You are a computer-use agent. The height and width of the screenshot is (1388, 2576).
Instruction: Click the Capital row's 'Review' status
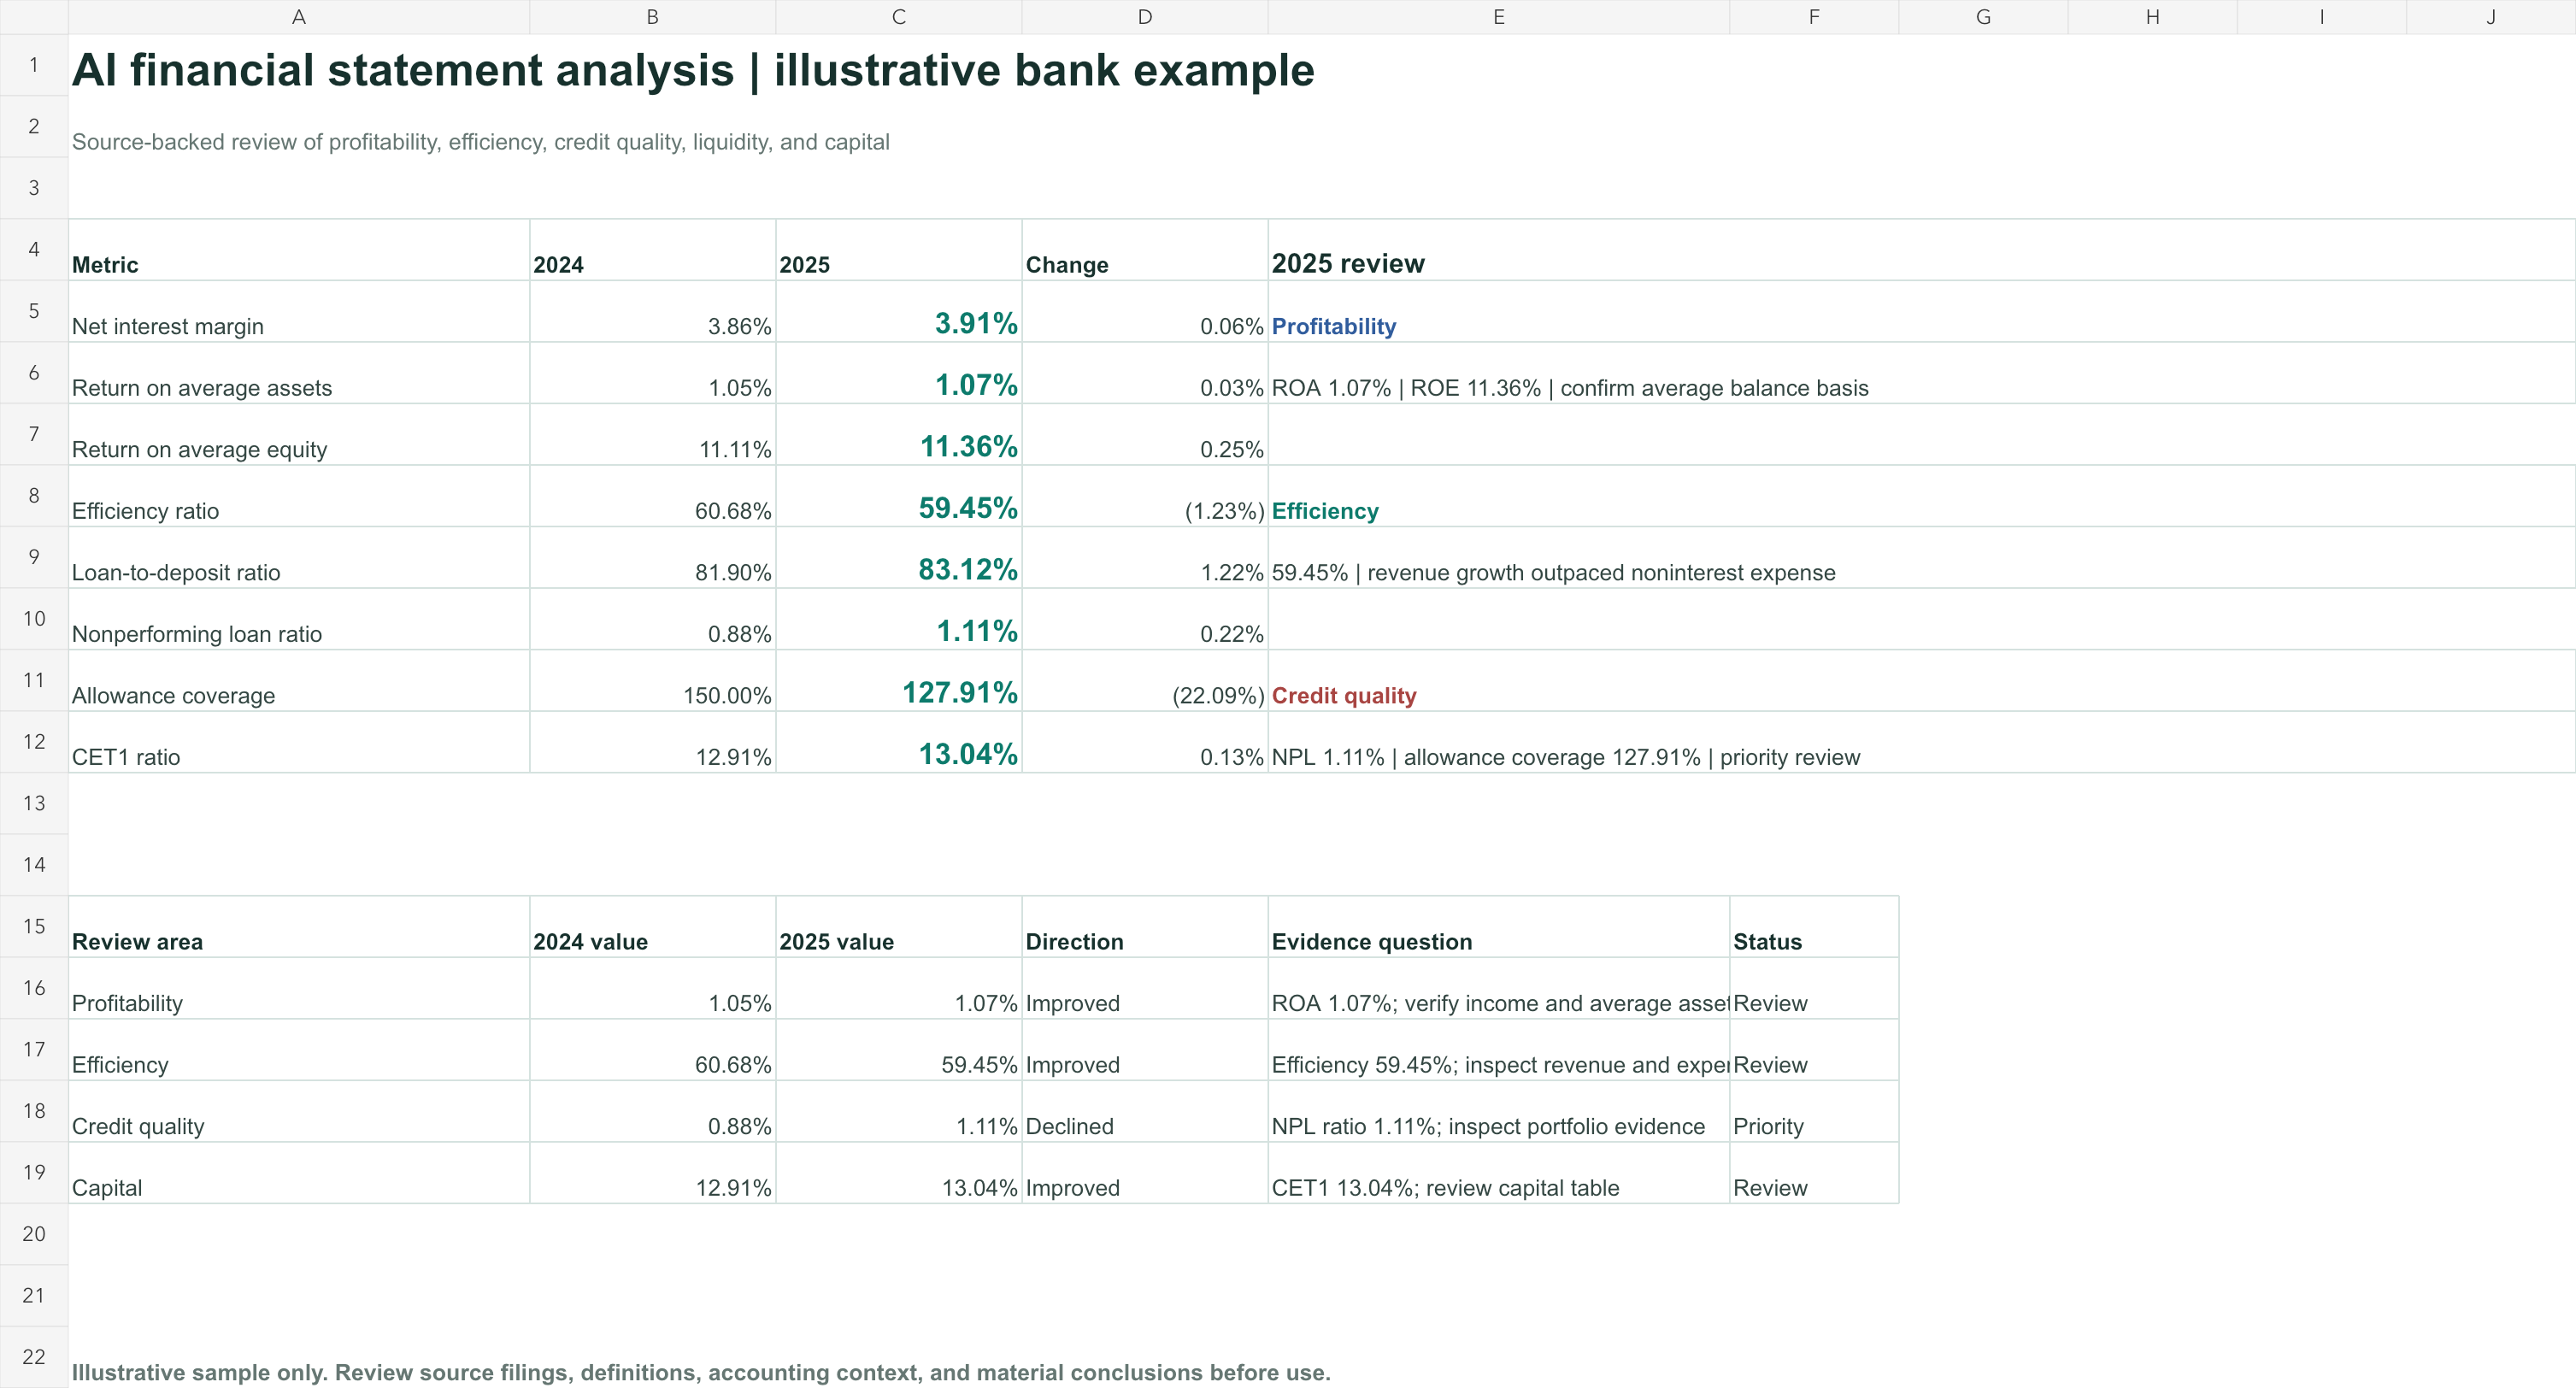[x=1814, y=1173]
